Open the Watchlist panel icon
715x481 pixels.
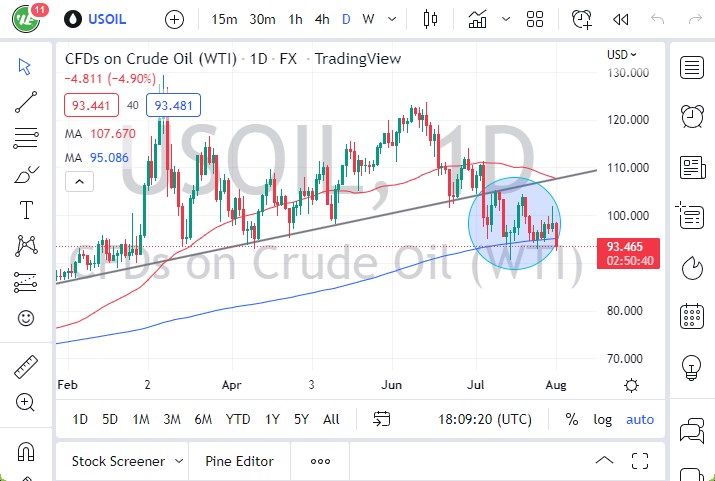tap(691, 68)
